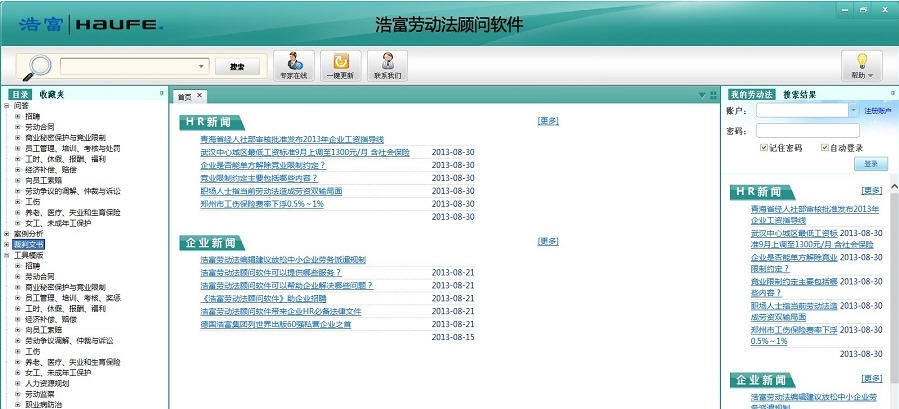Screen dimensions: 899x409
Task: Open 武汉中心城区最低工资标准 center link
Action: pyautogui.click(x=305, y=153)
